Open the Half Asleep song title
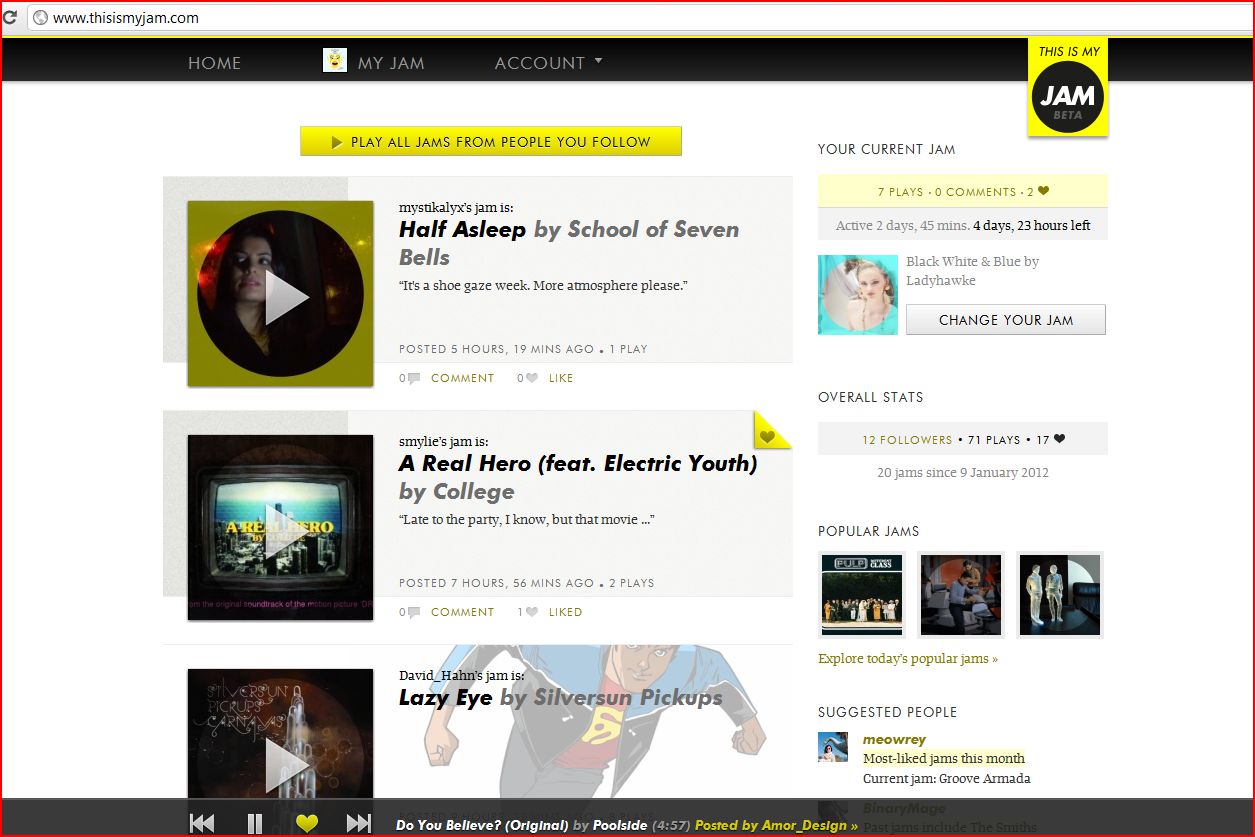The width and height of the screenshot is (1255, 837). 462,229
